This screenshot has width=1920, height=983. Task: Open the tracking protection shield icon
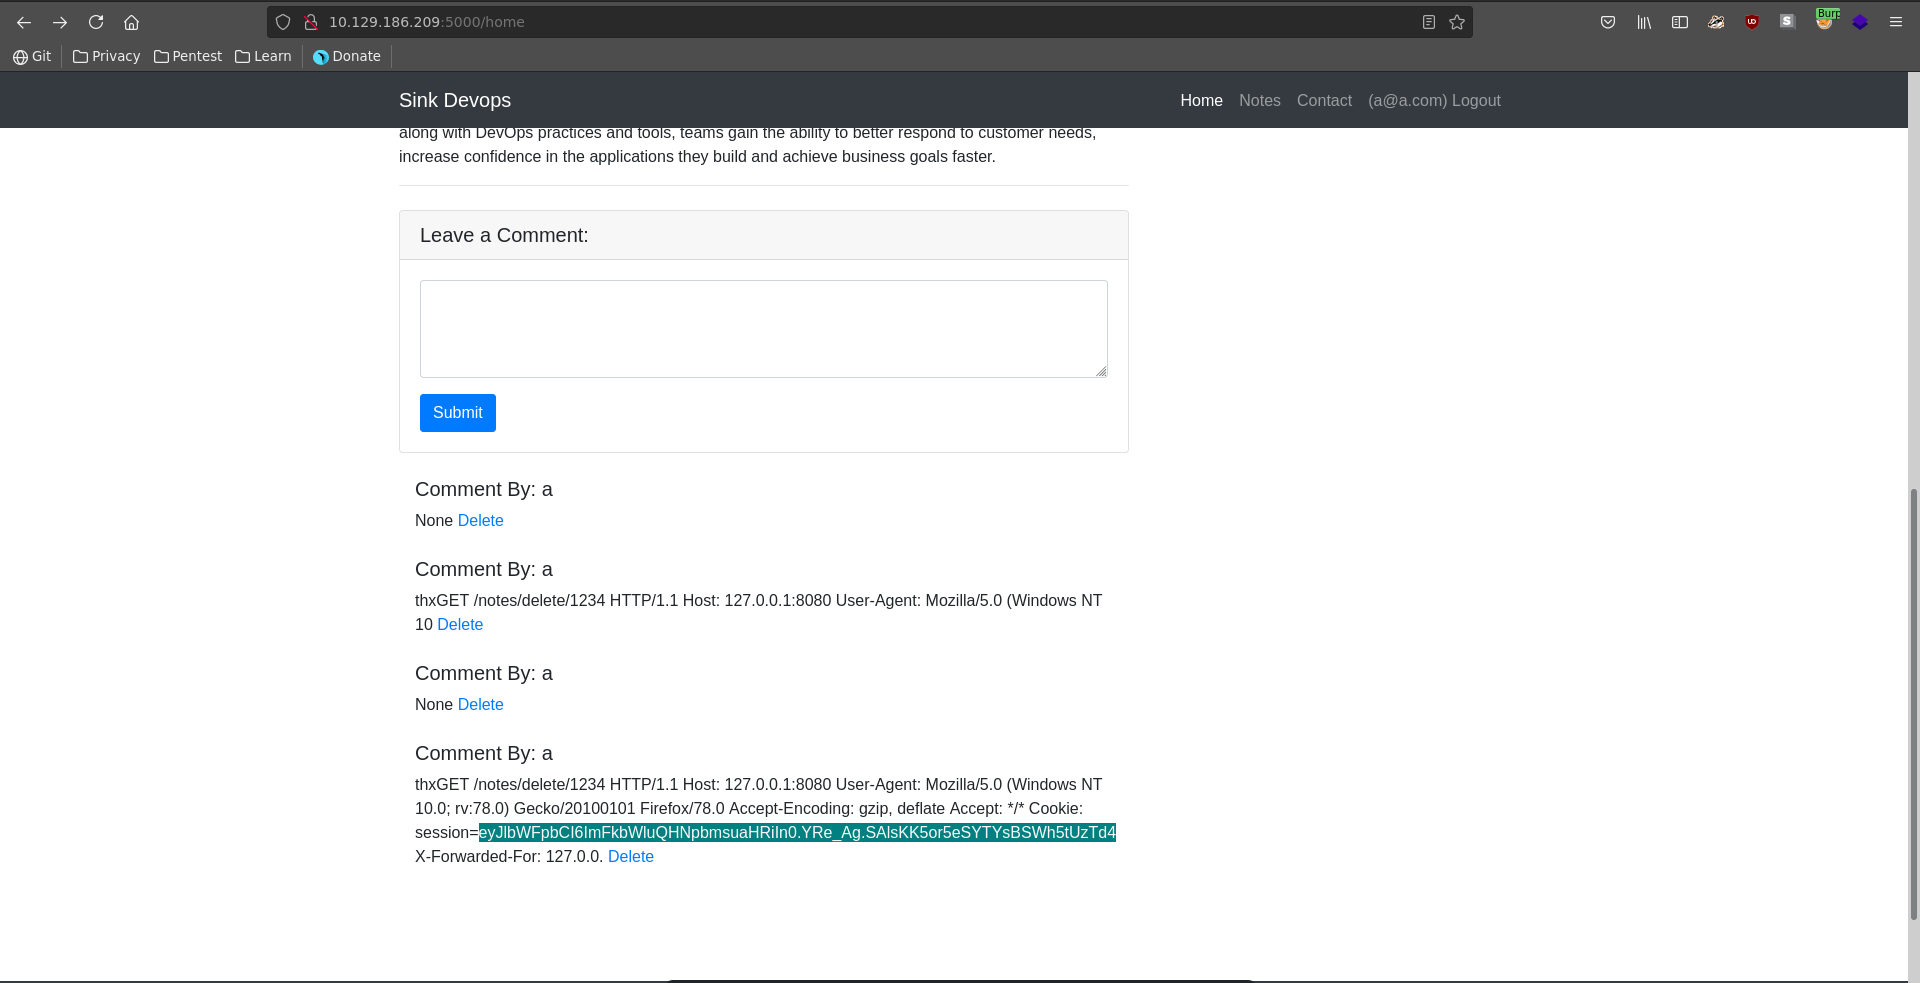(283, 22)
